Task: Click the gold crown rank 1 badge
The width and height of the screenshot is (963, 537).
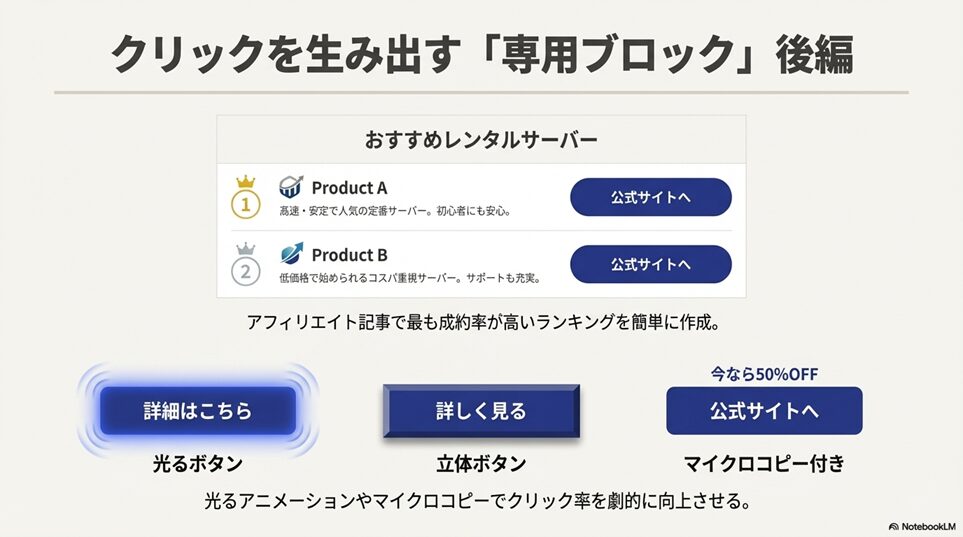Action: click(x=245, y=198)
